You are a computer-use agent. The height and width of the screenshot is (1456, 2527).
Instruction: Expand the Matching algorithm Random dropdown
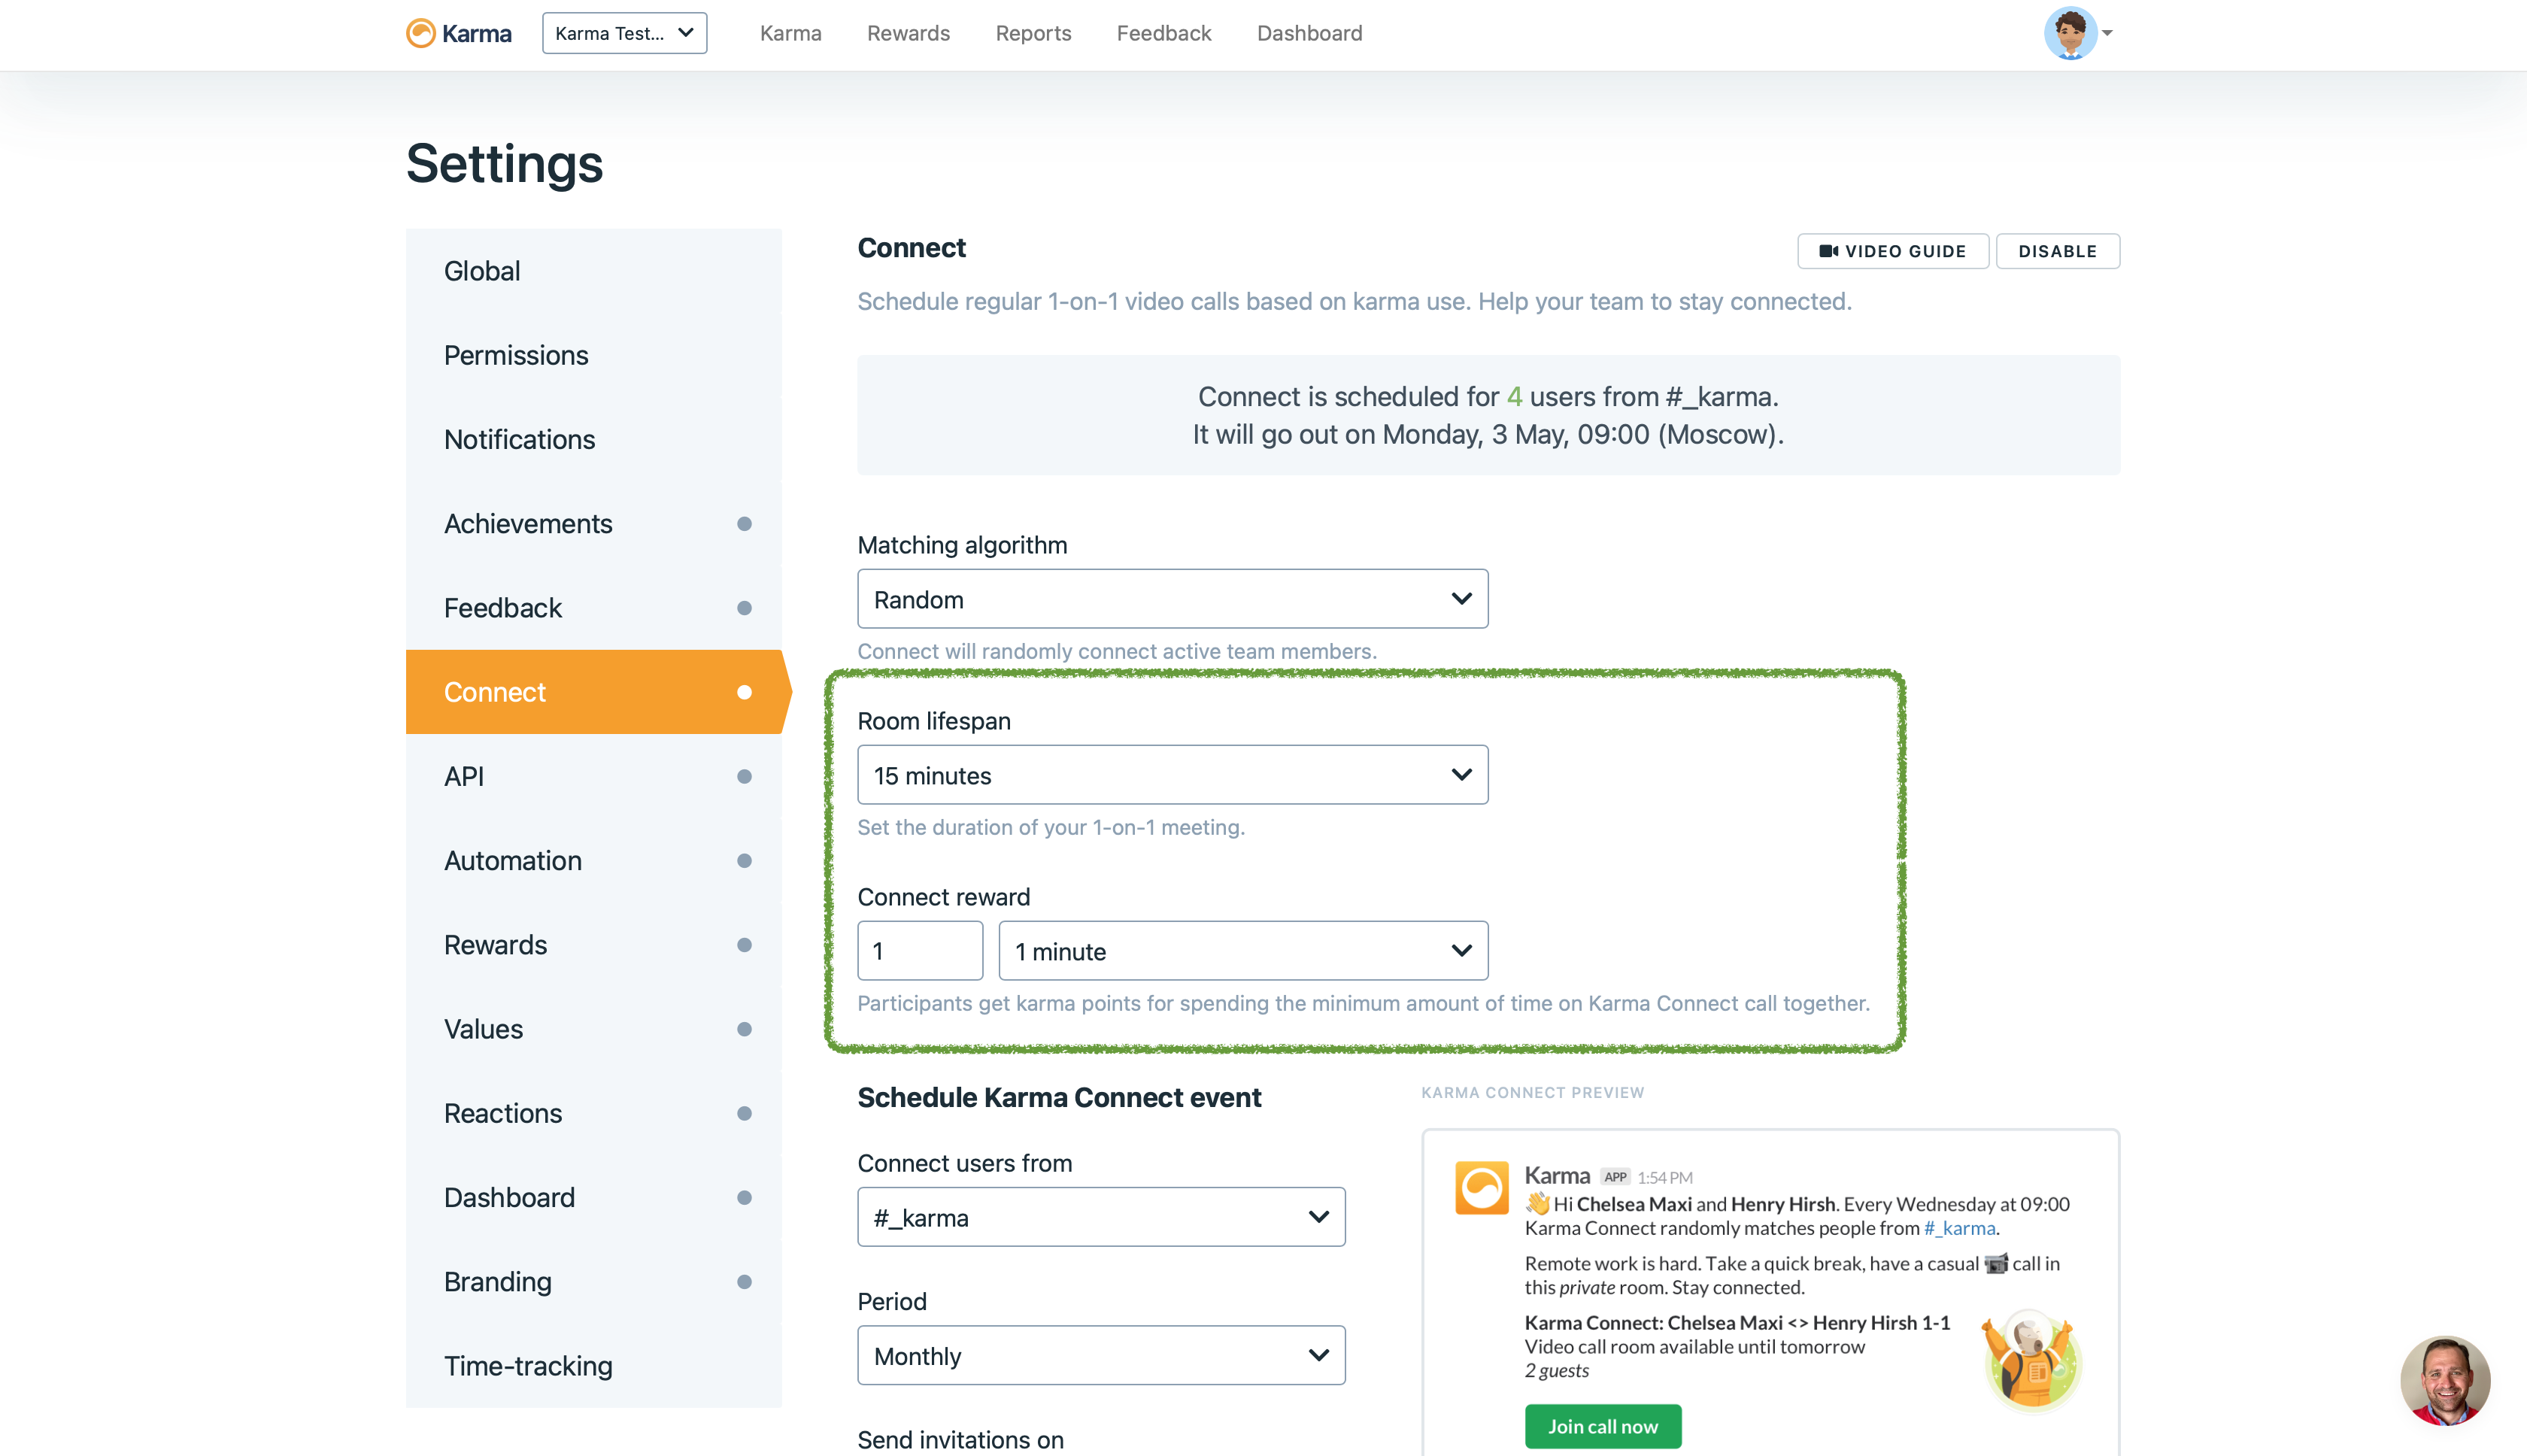point(1172,599)
